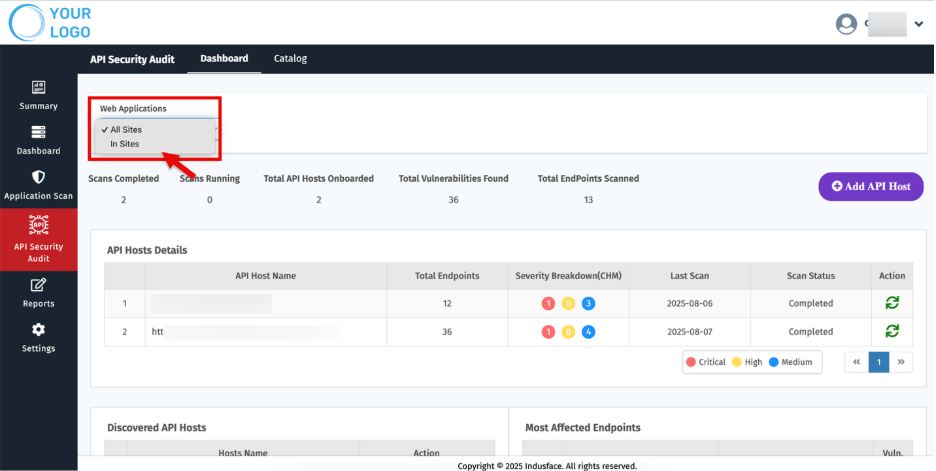
Task: Click Total API Hosts Onboarded statistic
Action: point(319,189)
